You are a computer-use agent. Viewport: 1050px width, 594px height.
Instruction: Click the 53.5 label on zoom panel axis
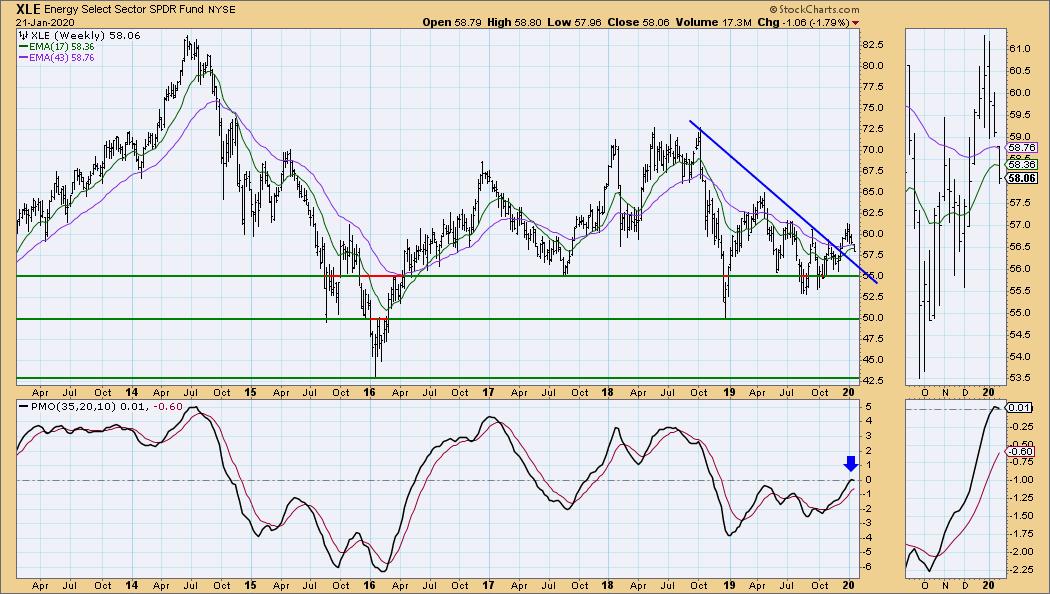(1019, 378)
